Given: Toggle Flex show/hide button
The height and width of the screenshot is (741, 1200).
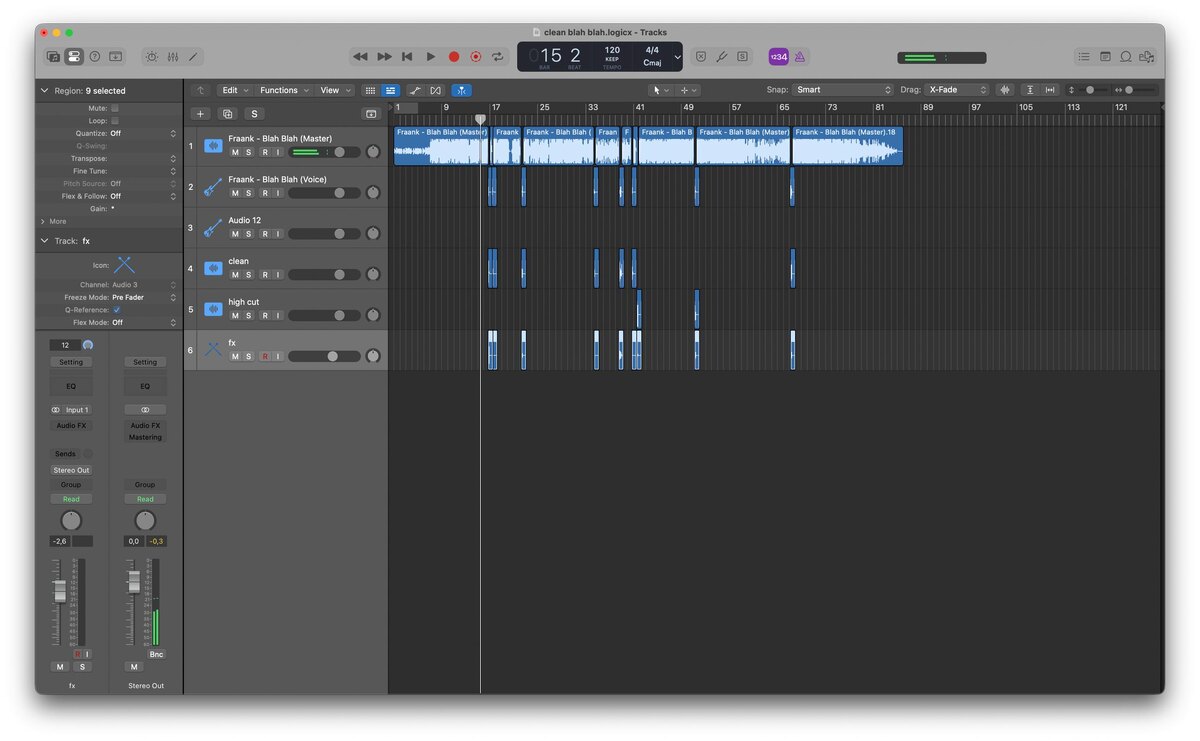Looking at the screenshot, I should pyautogui.click(x=435, y=90).
